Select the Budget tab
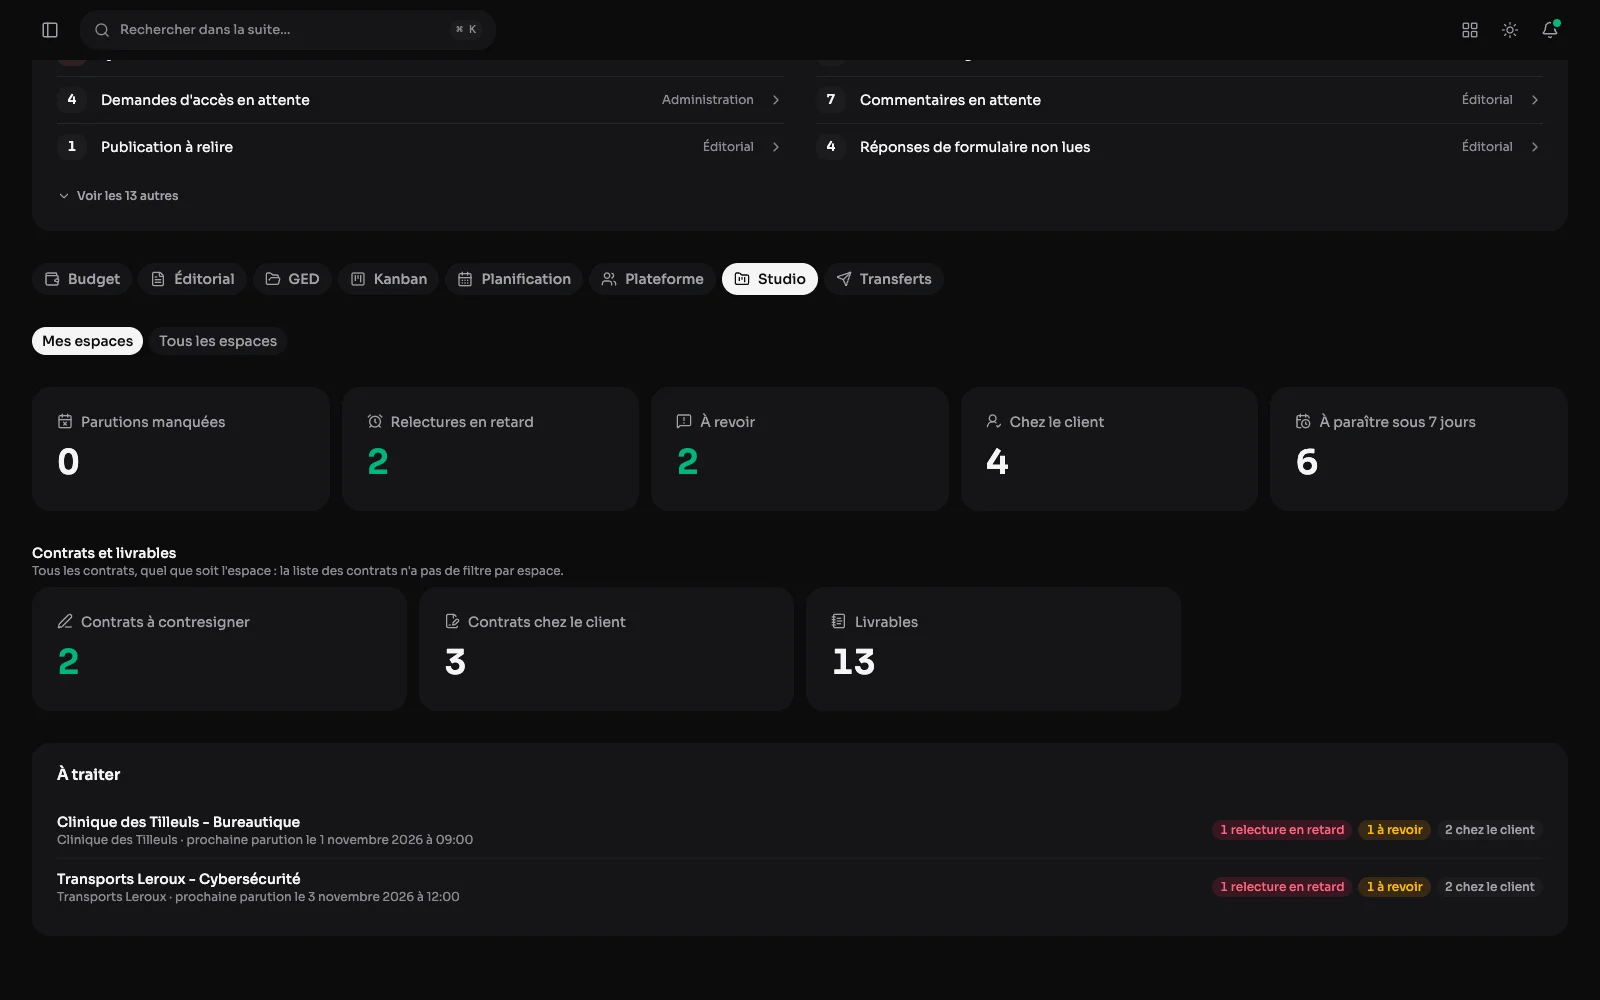The image size is (1600, 1000). (x=82, y=279)
